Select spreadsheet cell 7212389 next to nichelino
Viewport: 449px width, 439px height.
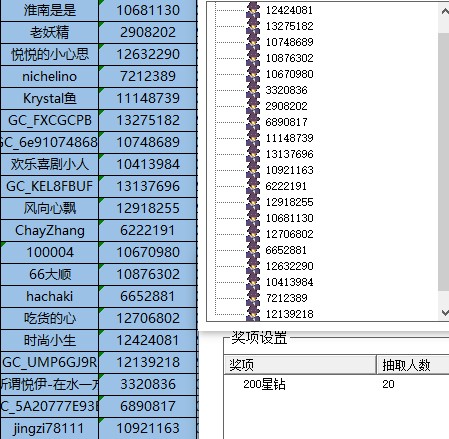tap(148, 76)
